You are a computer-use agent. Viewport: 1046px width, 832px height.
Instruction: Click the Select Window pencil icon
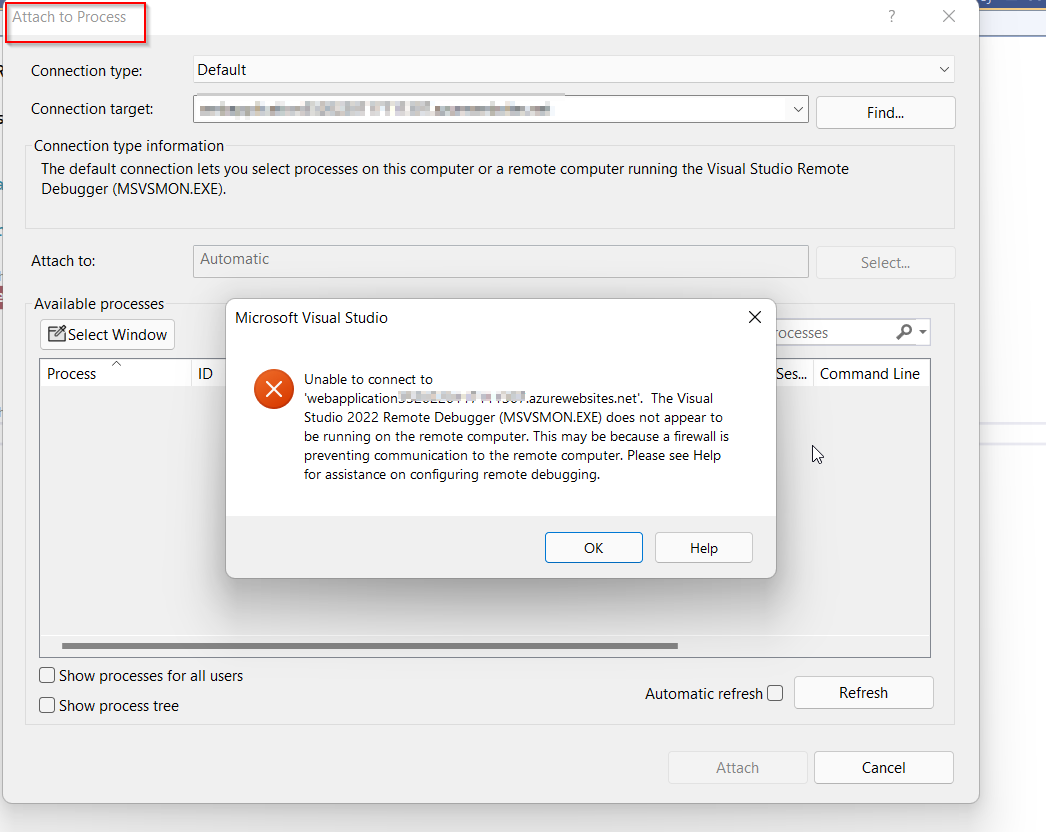57,333
